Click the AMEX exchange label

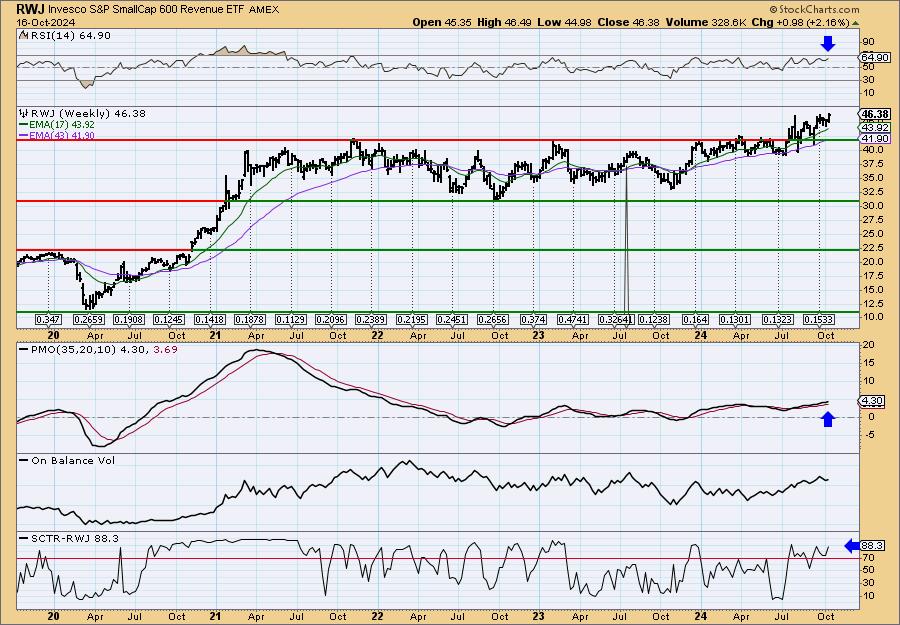click(x=264, y=9)
